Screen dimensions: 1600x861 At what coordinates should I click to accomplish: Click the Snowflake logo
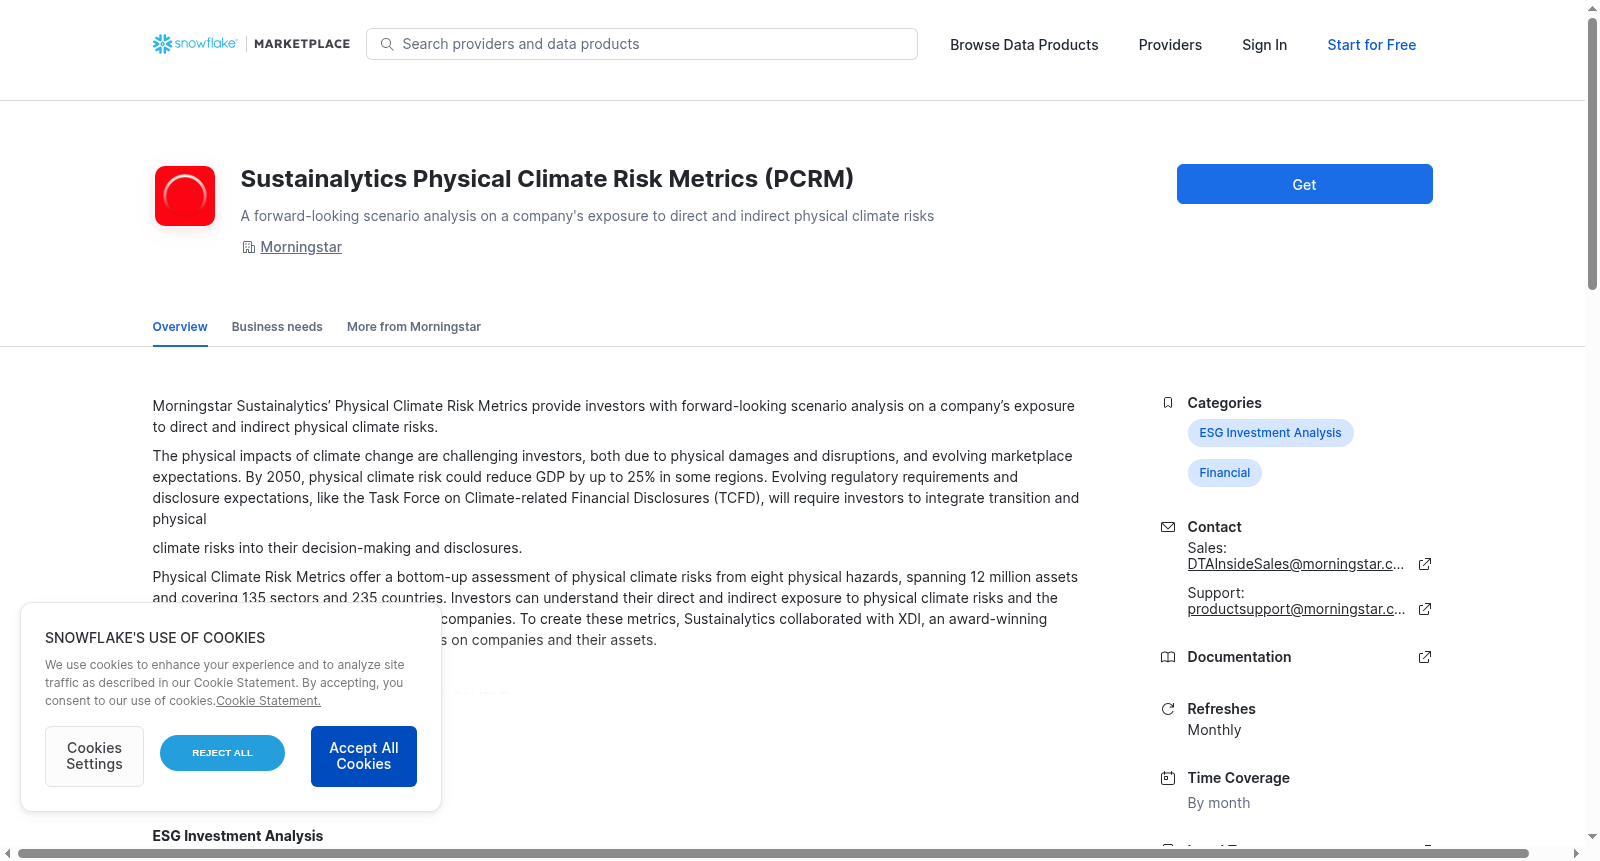pyautogui.click(x=195, y=44)
